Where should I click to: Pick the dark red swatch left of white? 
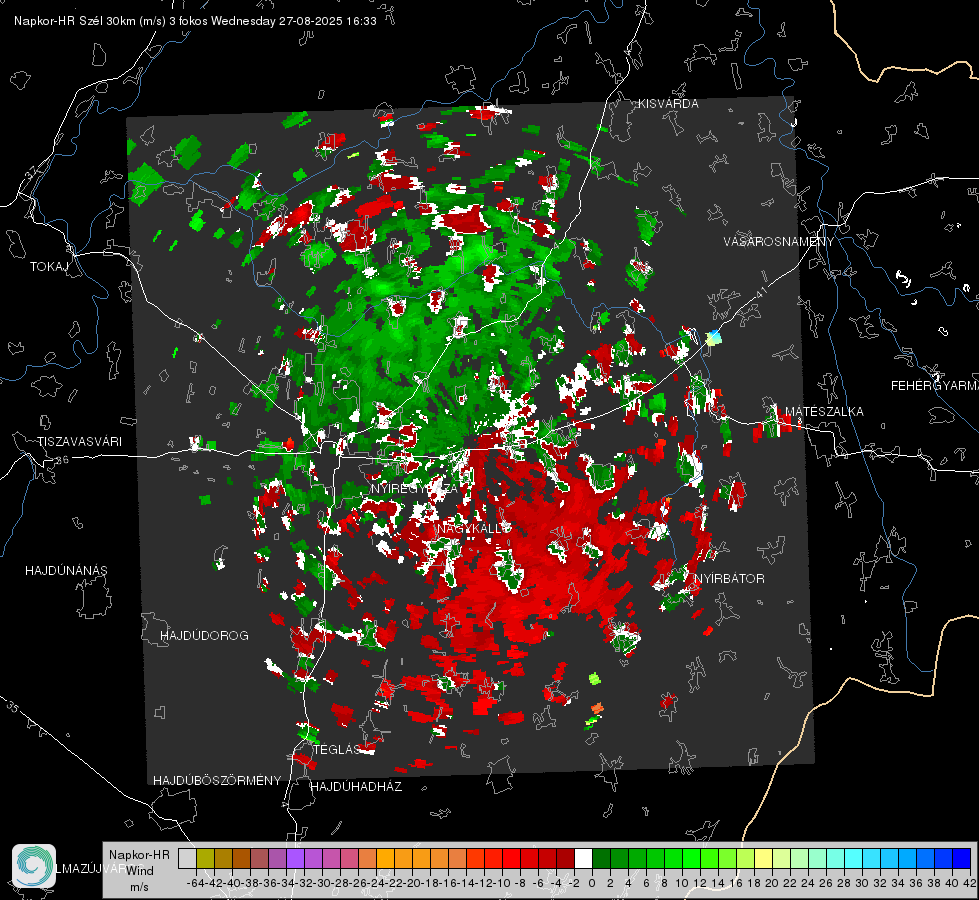tap(565, 858)
